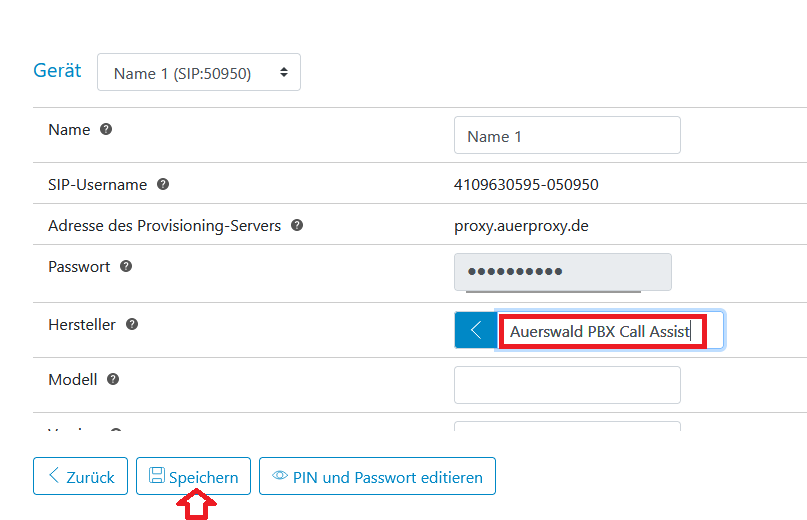
Task: Click the help icon beside Passwort
Action: [x=126, y=266]
